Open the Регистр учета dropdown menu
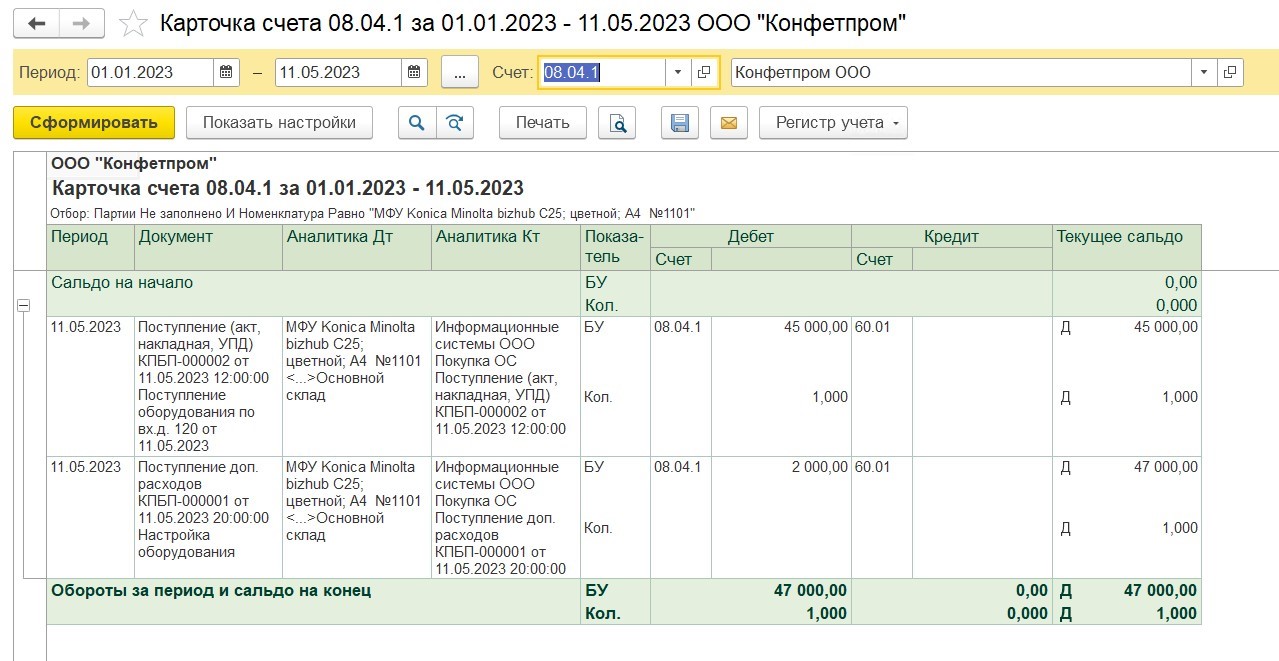The height and width of the screenshot is (661, 1279). click(x=833, y=123)
